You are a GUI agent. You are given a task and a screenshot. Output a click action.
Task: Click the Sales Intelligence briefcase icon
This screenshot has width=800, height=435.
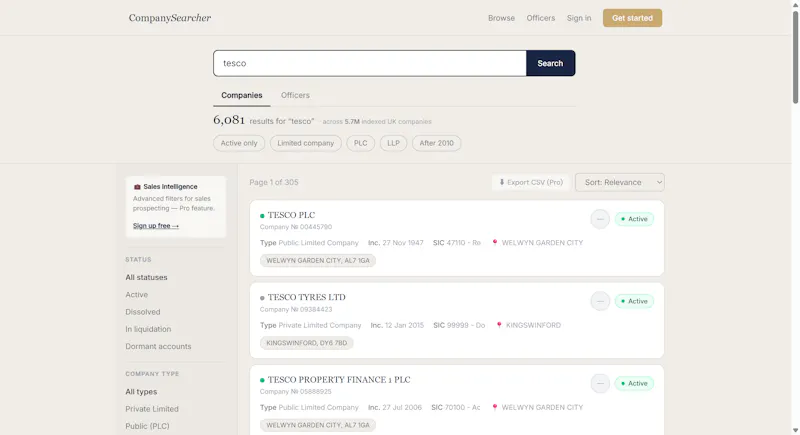(x=137, y=187)
